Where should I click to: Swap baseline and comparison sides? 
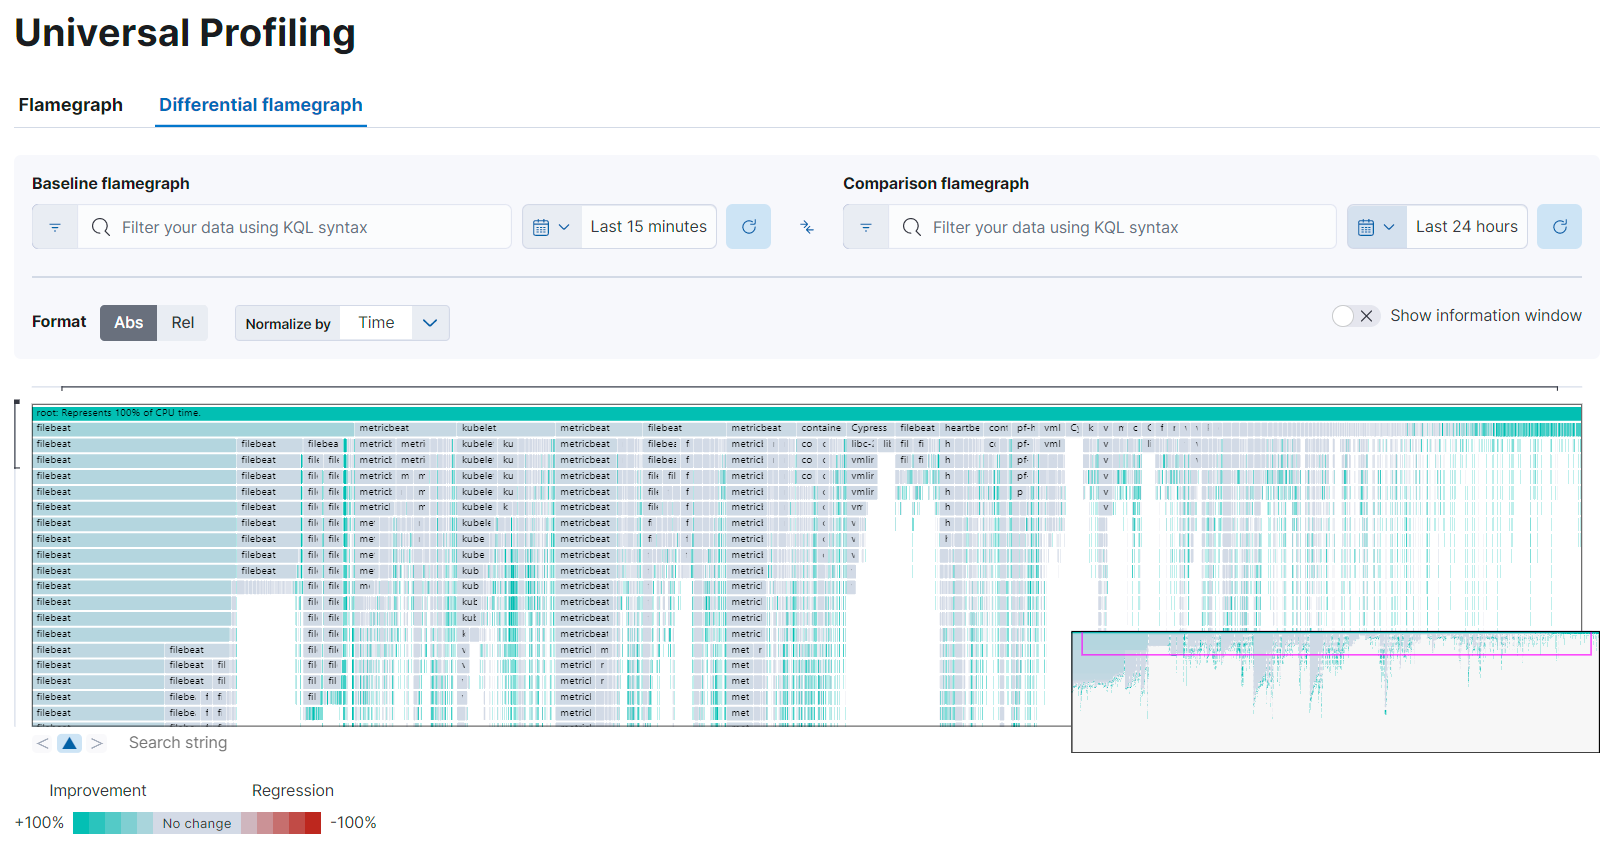click(x=807, y=227)
